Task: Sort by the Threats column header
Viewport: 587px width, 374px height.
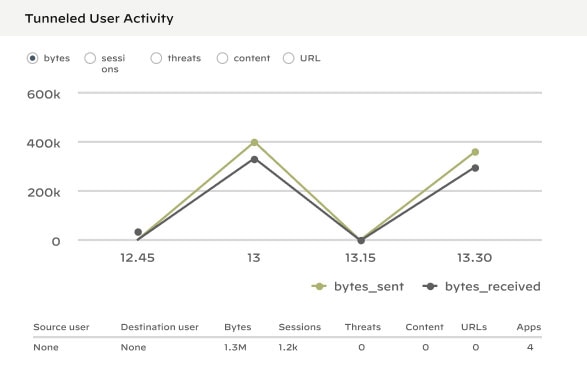Action: click(363, 327)
